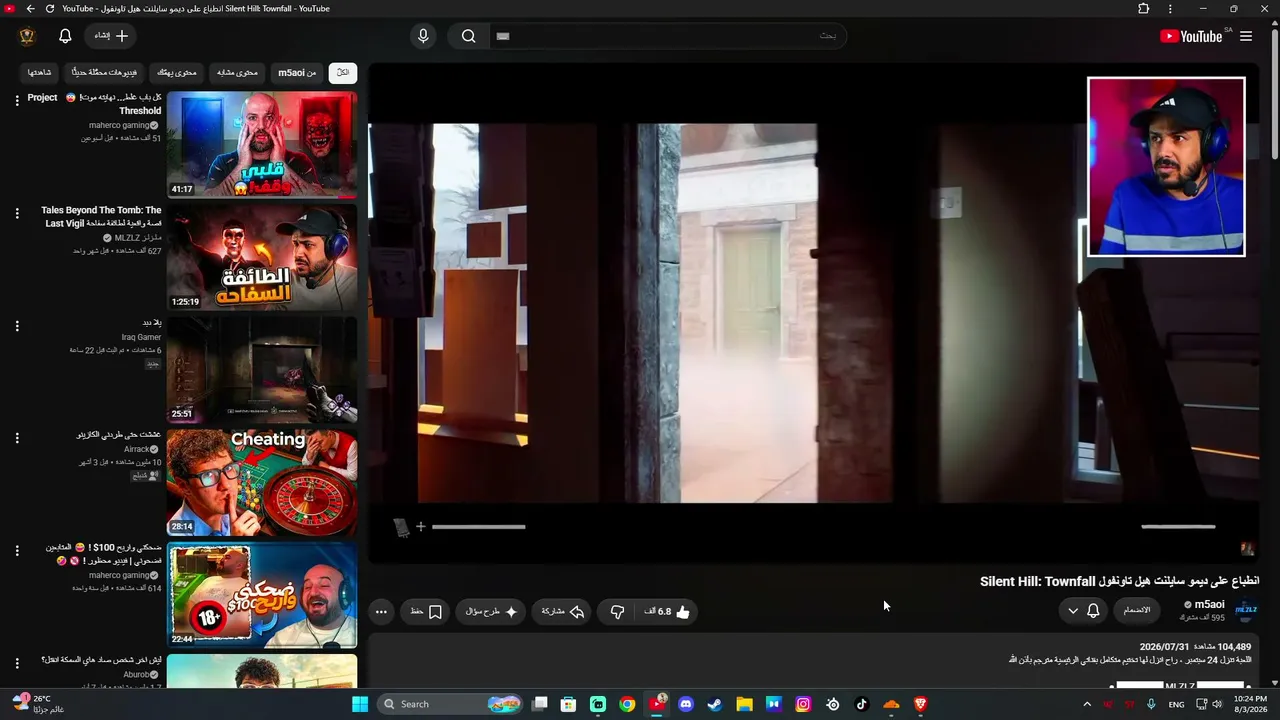Visit the Airrack channel link

(137, 450)
